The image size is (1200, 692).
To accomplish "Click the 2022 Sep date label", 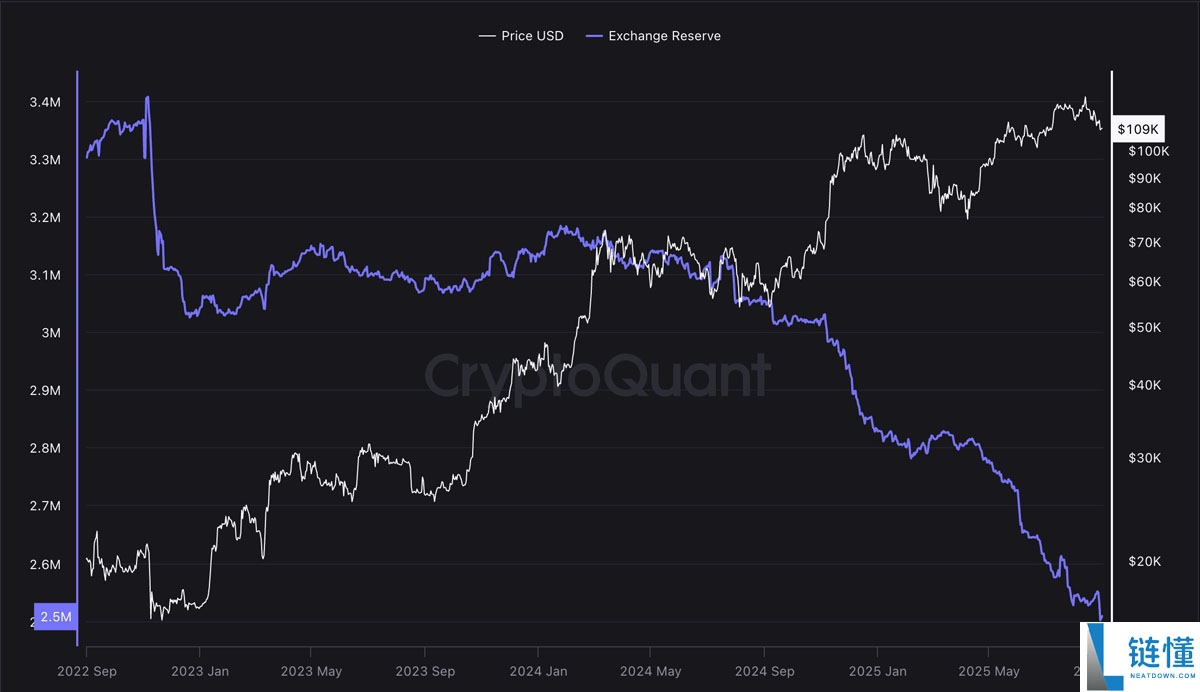I will point(86,671).
